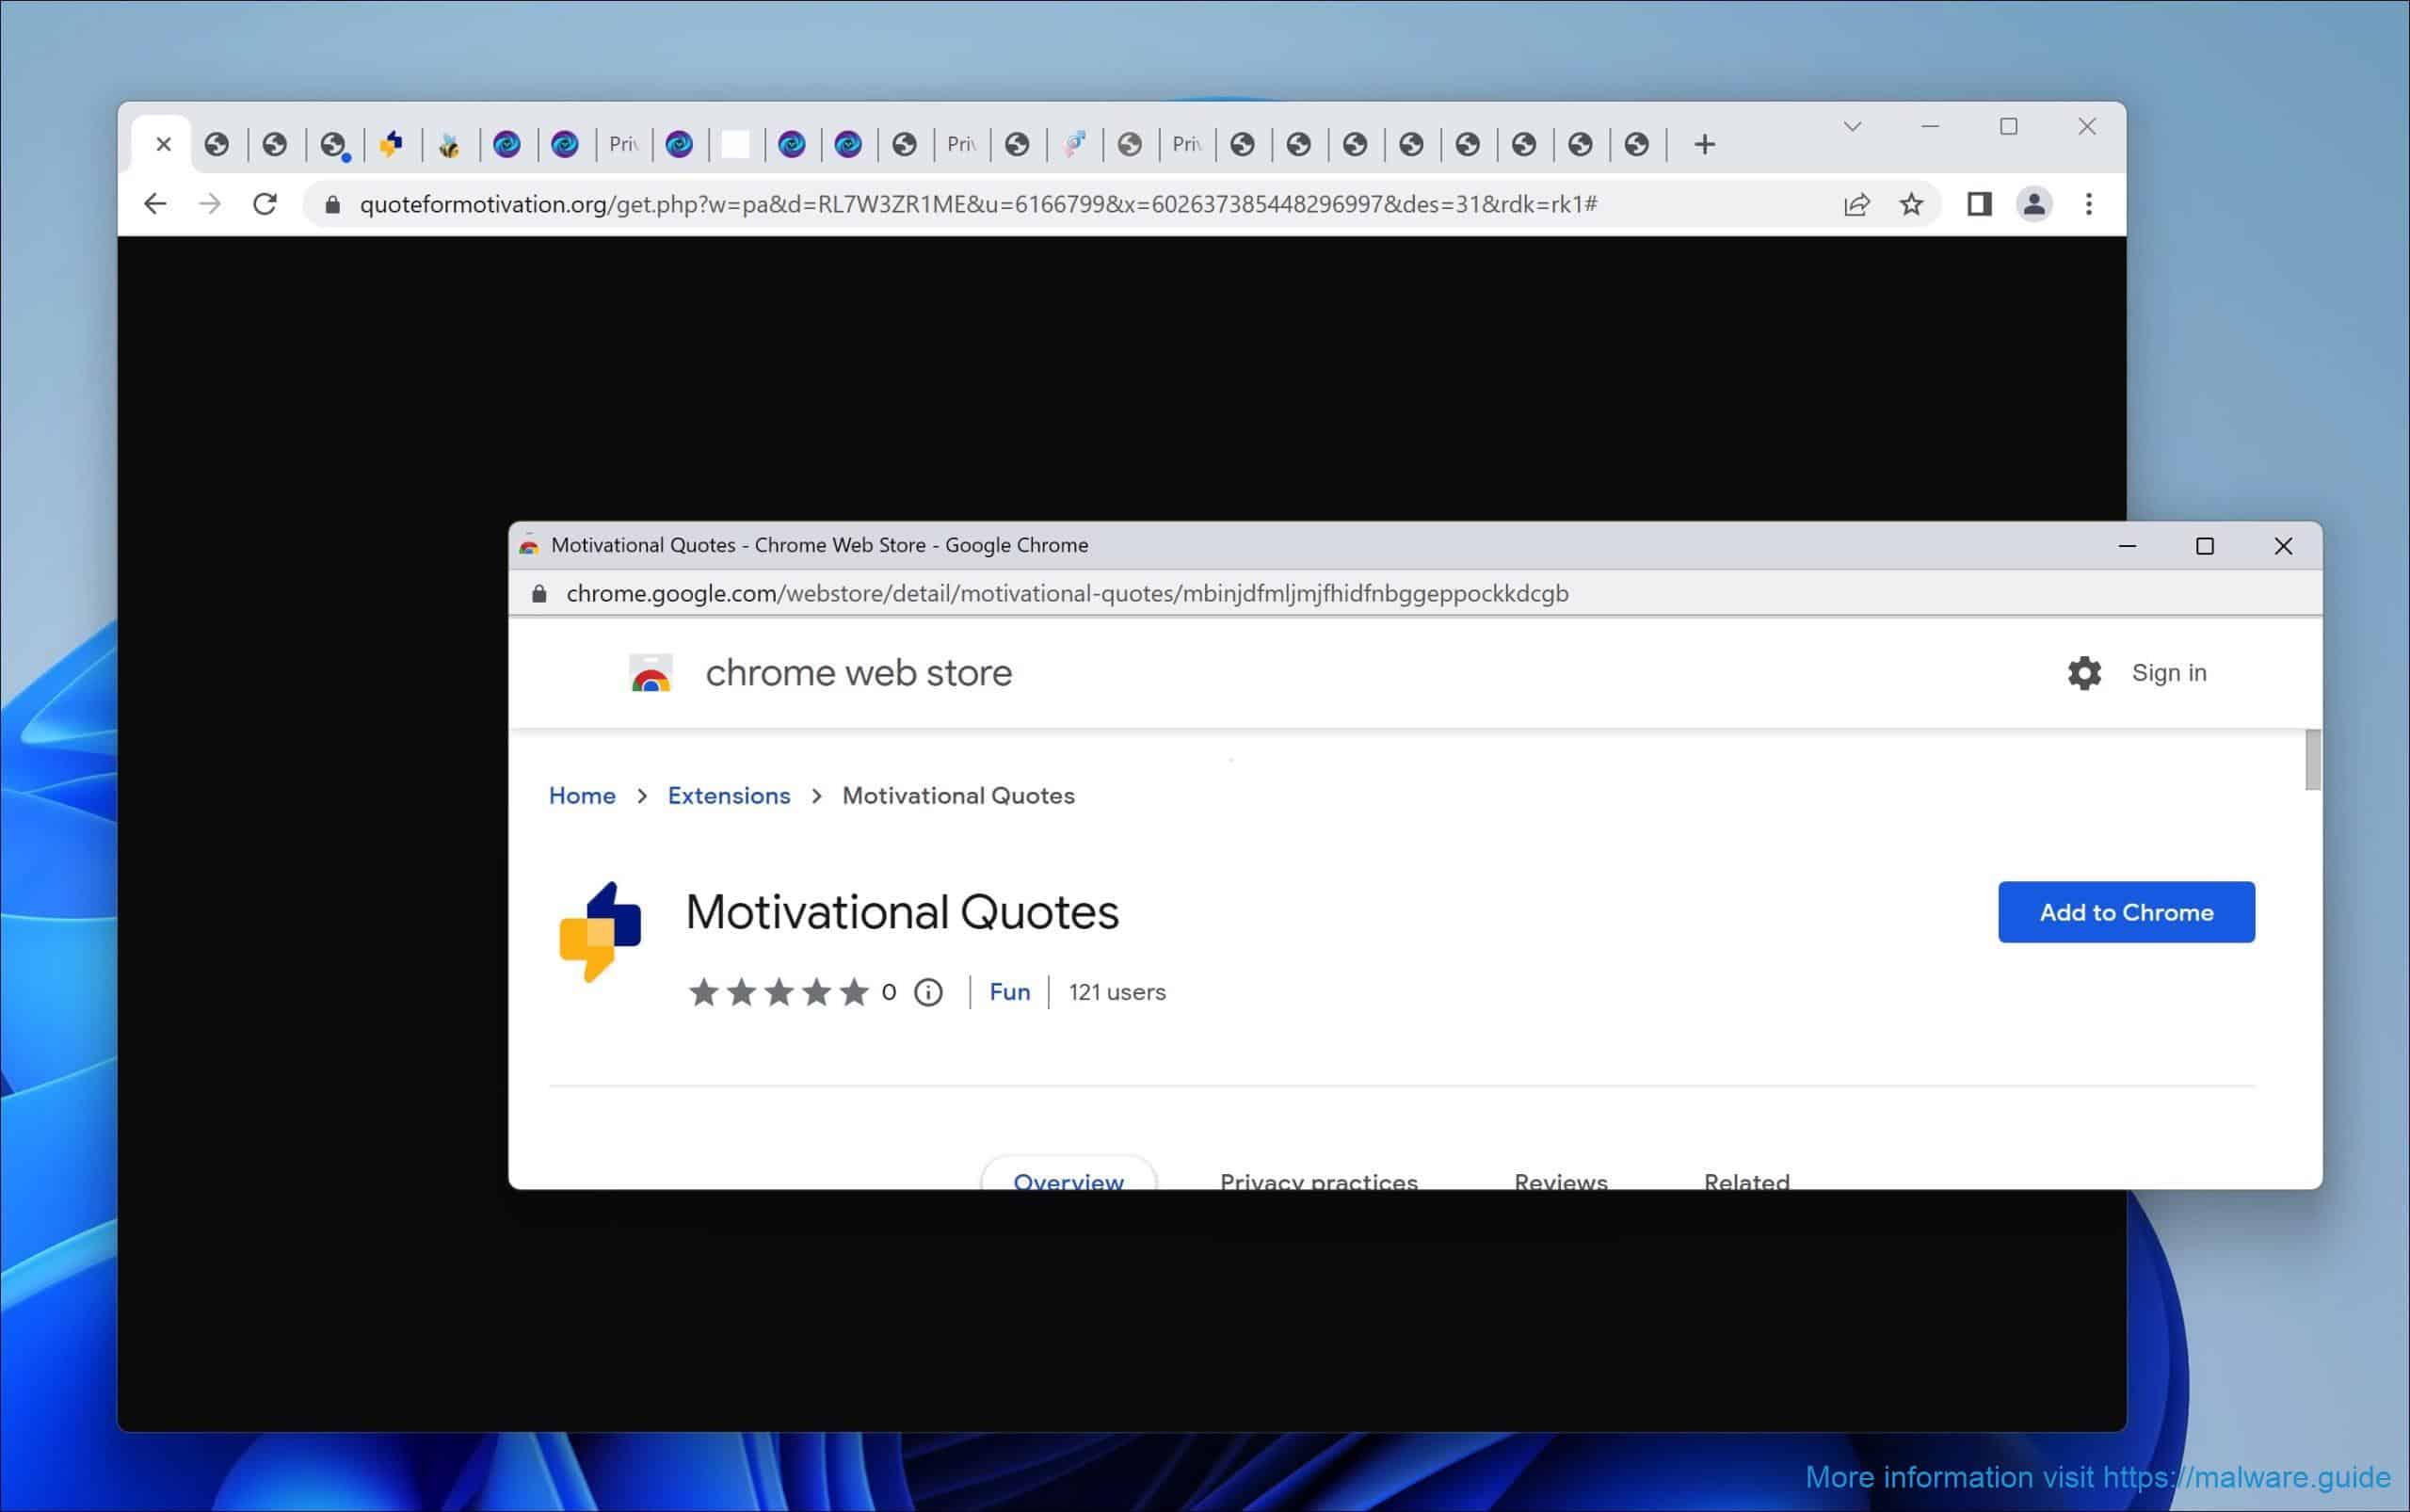
Task: Switch to the Privacy practices tab
Action: 1318,1178
